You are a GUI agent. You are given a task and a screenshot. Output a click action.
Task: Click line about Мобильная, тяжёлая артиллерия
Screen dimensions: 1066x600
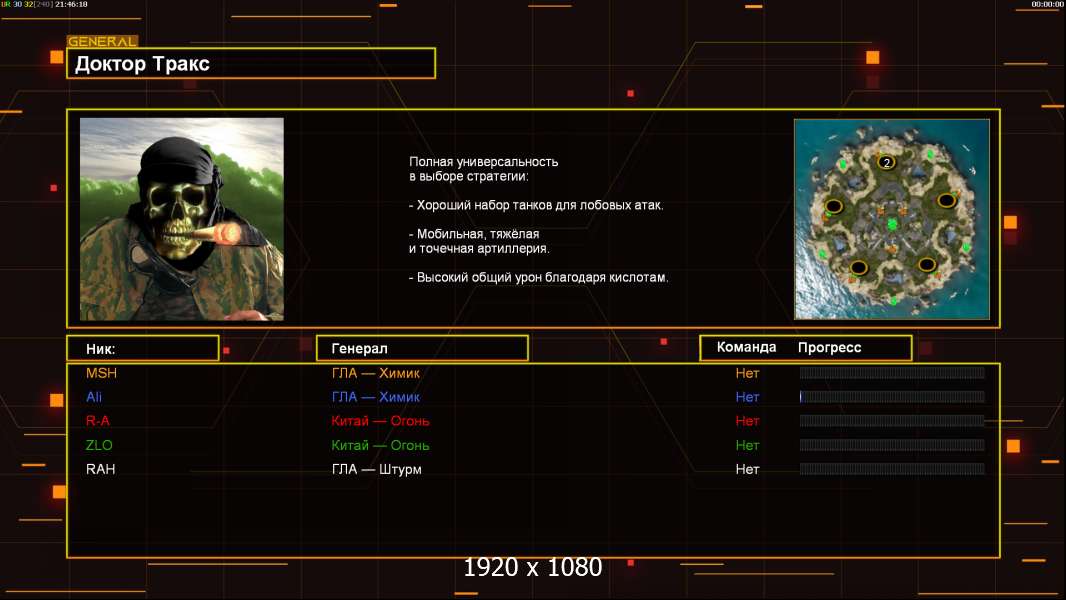click(479, 241)
